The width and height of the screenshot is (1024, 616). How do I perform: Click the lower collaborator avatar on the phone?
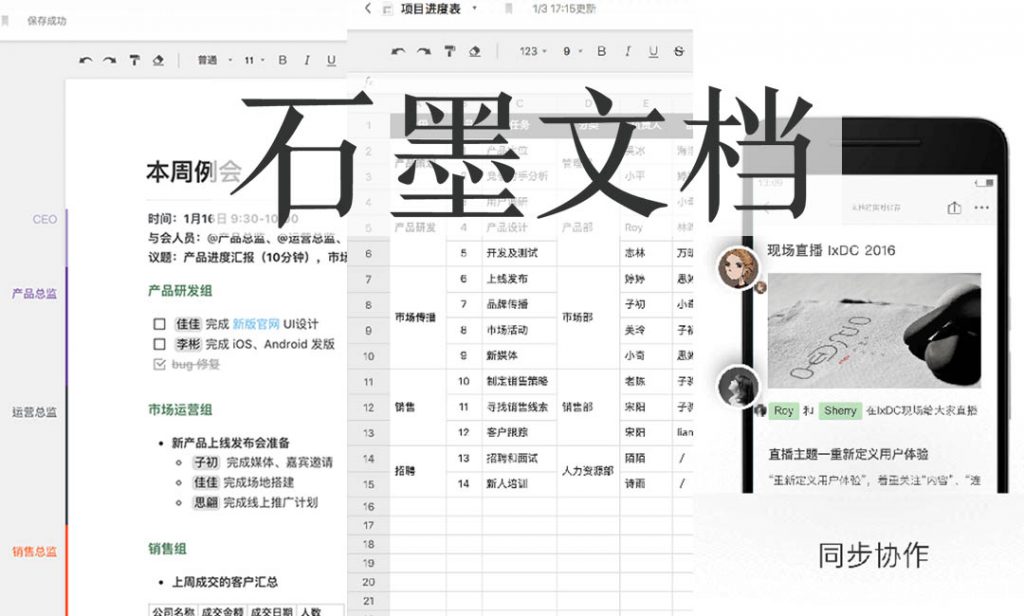(x=738, y=387)
